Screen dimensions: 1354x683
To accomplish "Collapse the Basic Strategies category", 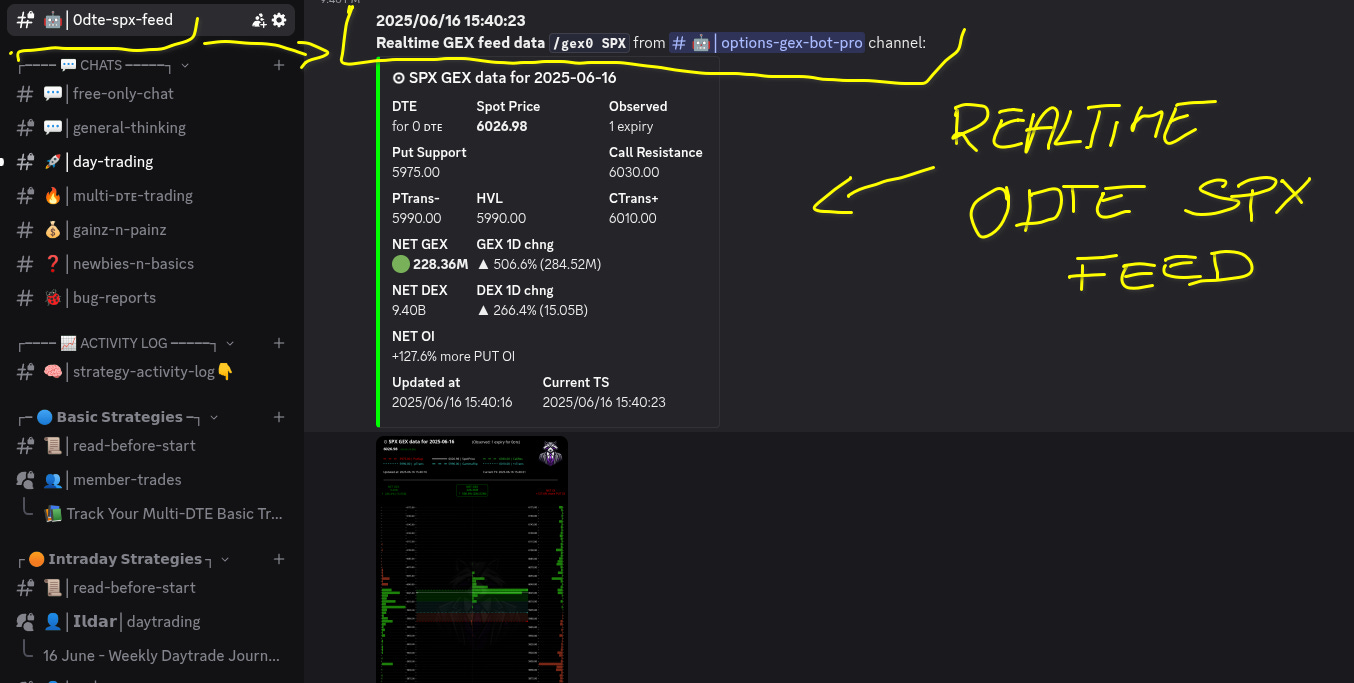I will pyautogui.click(x=214, y=417).
